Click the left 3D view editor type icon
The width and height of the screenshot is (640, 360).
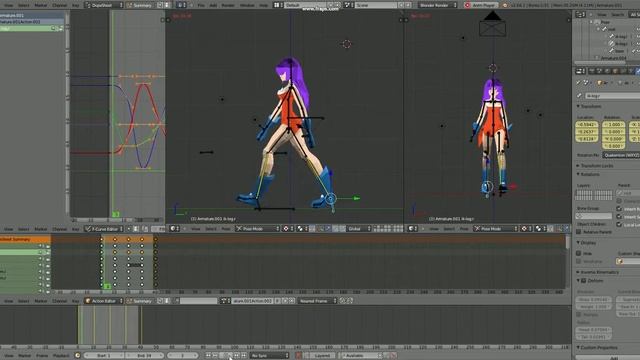(x=174, y=229)
